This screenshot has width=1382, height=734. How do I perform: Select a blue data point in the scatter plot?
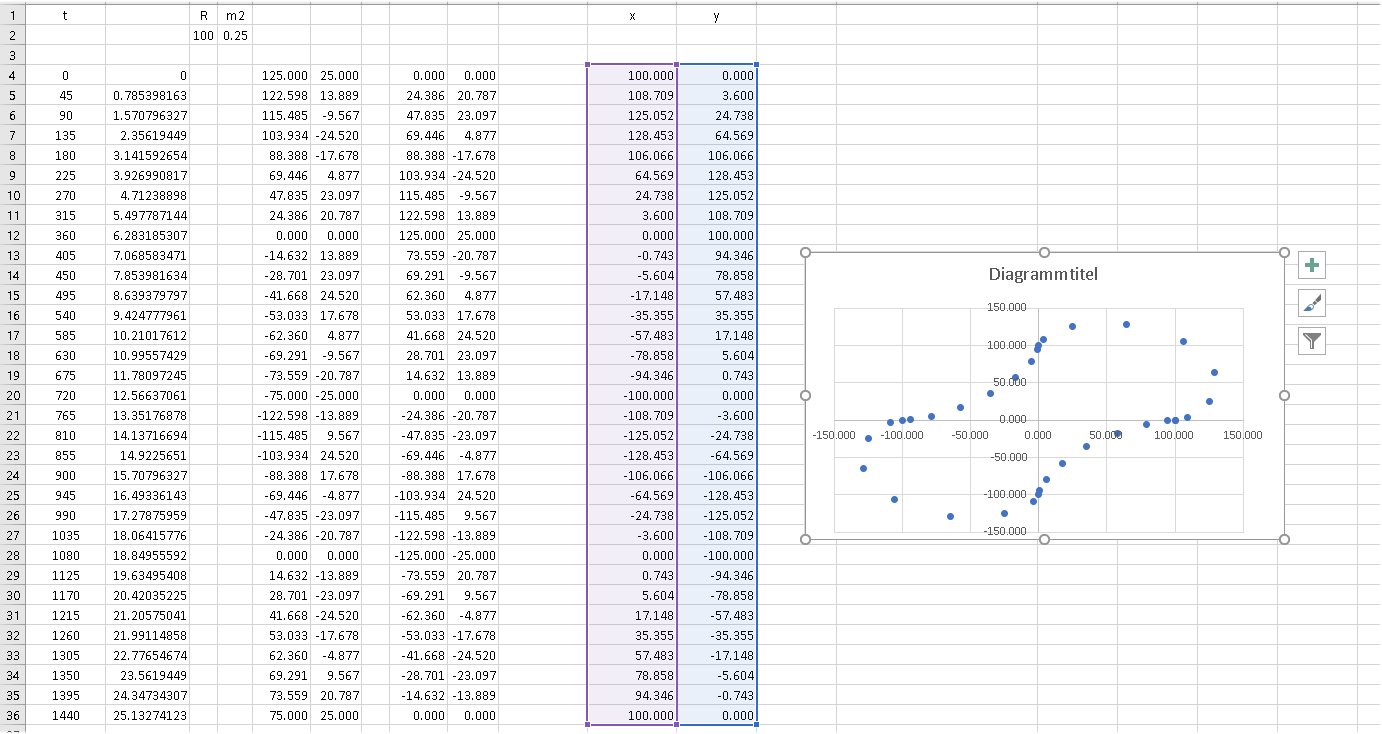tap(1125, 323)
